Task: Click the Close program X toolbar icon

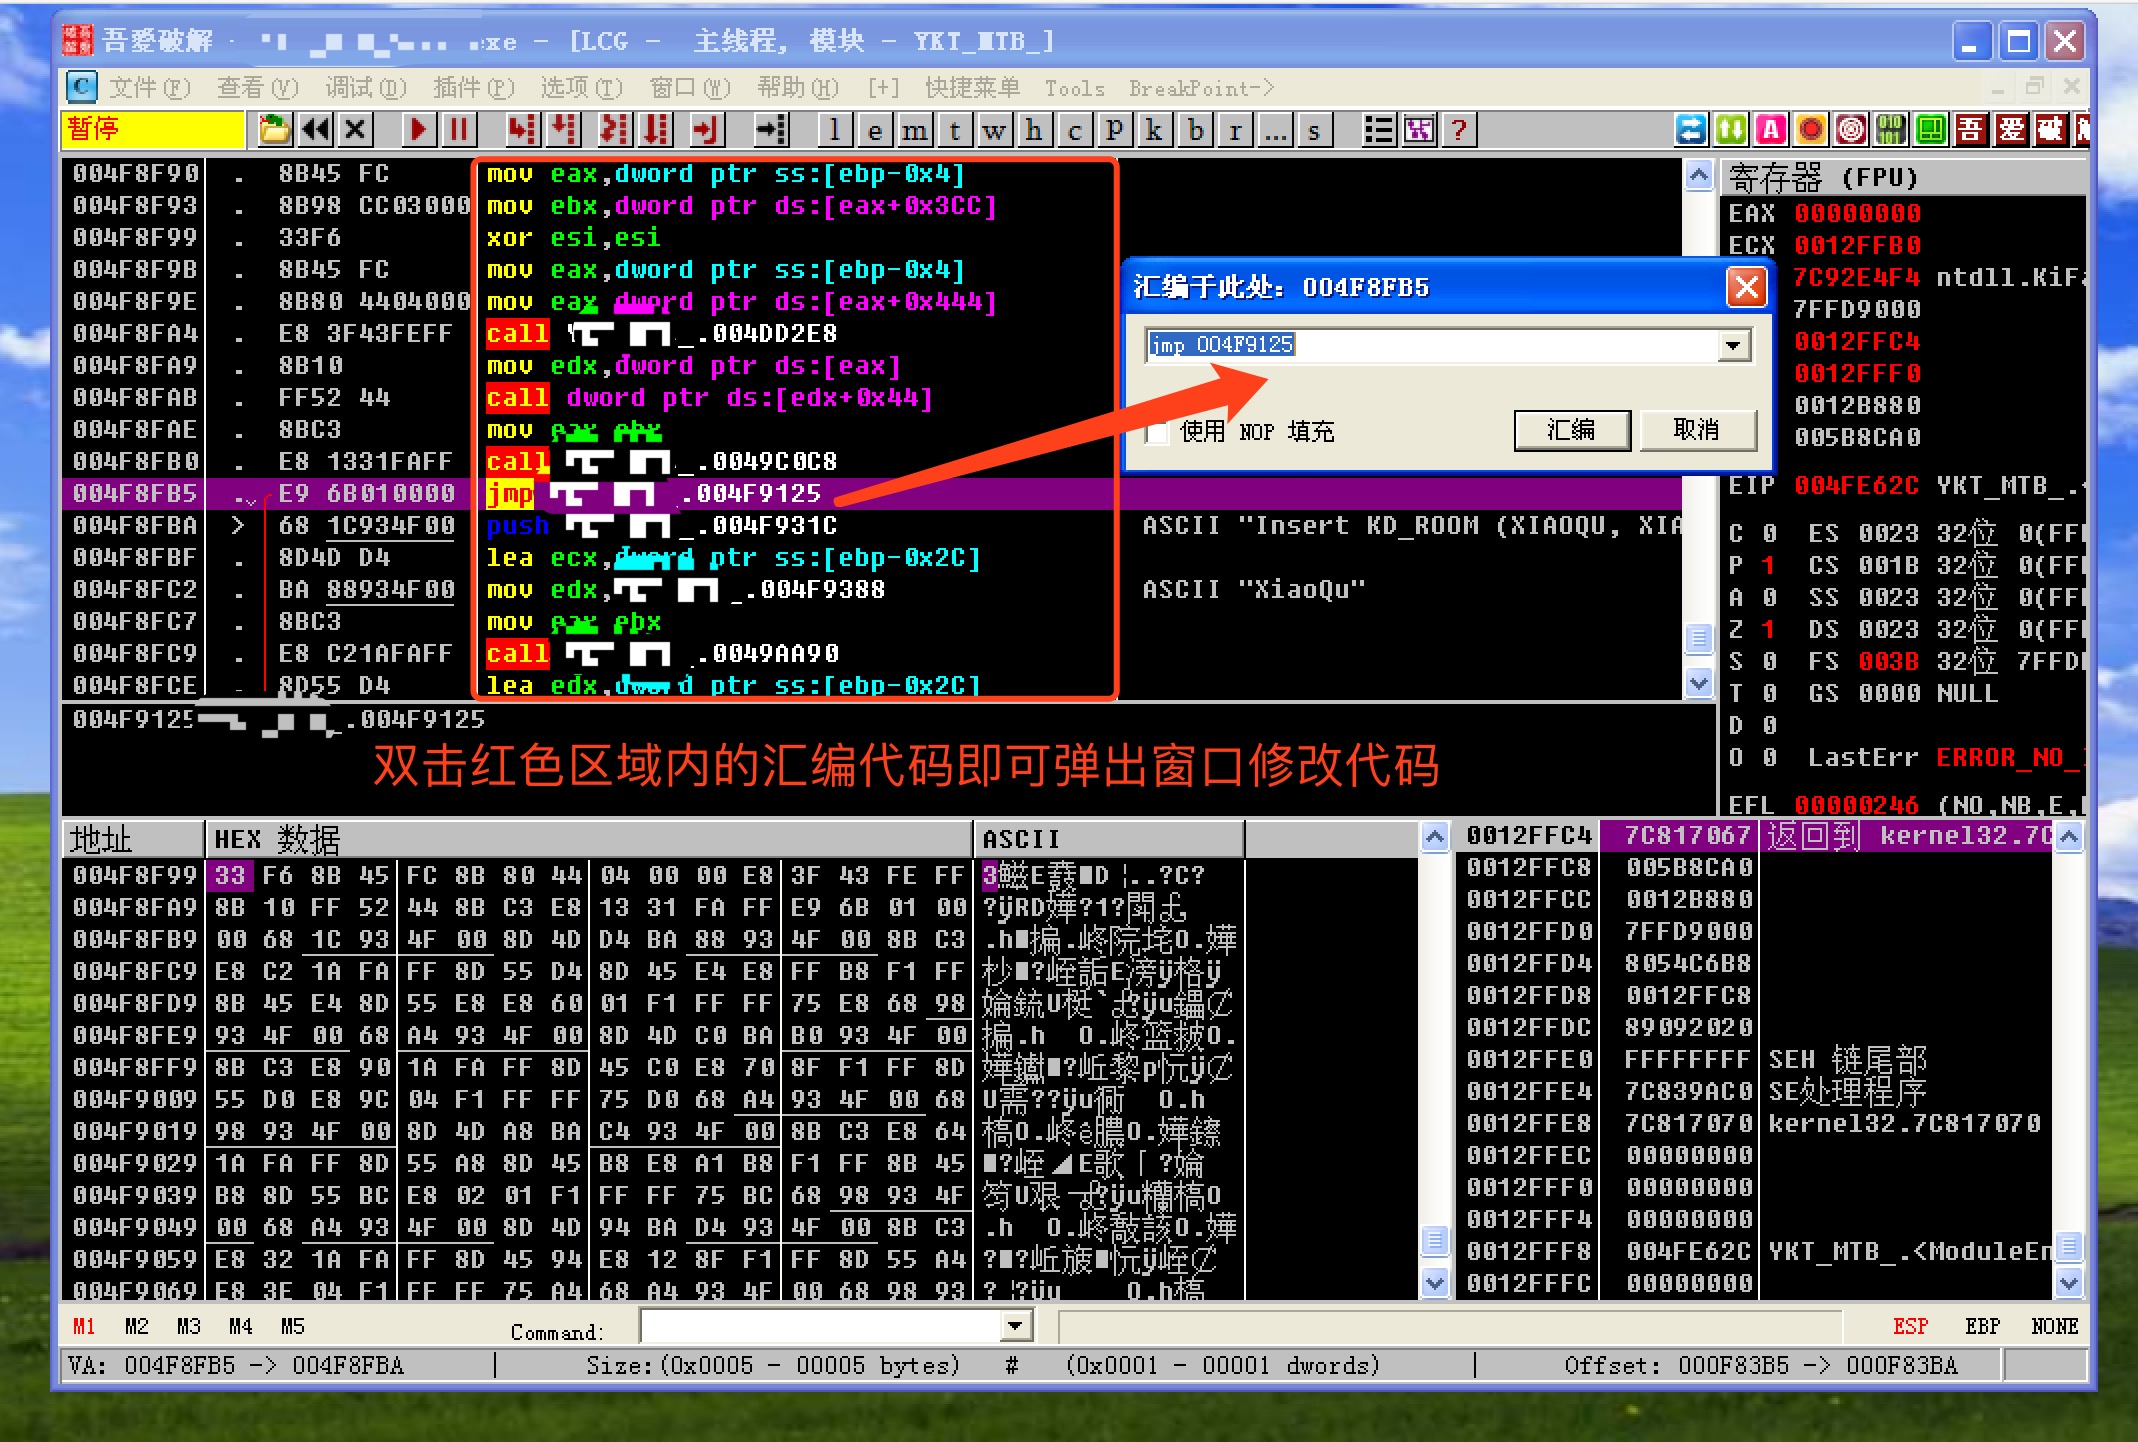Action: (356, 130)
